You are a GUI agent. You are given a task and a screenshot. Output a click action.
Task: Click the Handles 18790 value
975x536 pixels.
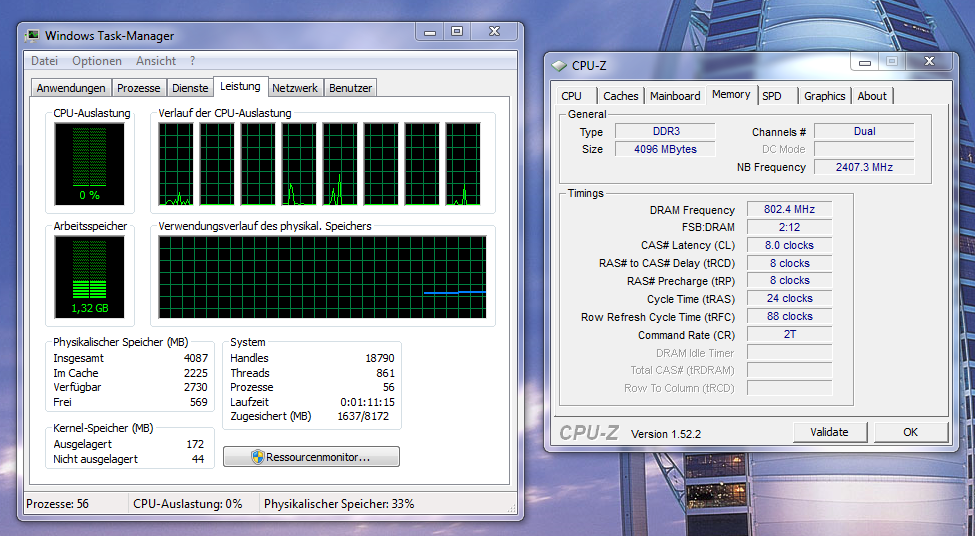pyautogui.click(x=380, y=358)
